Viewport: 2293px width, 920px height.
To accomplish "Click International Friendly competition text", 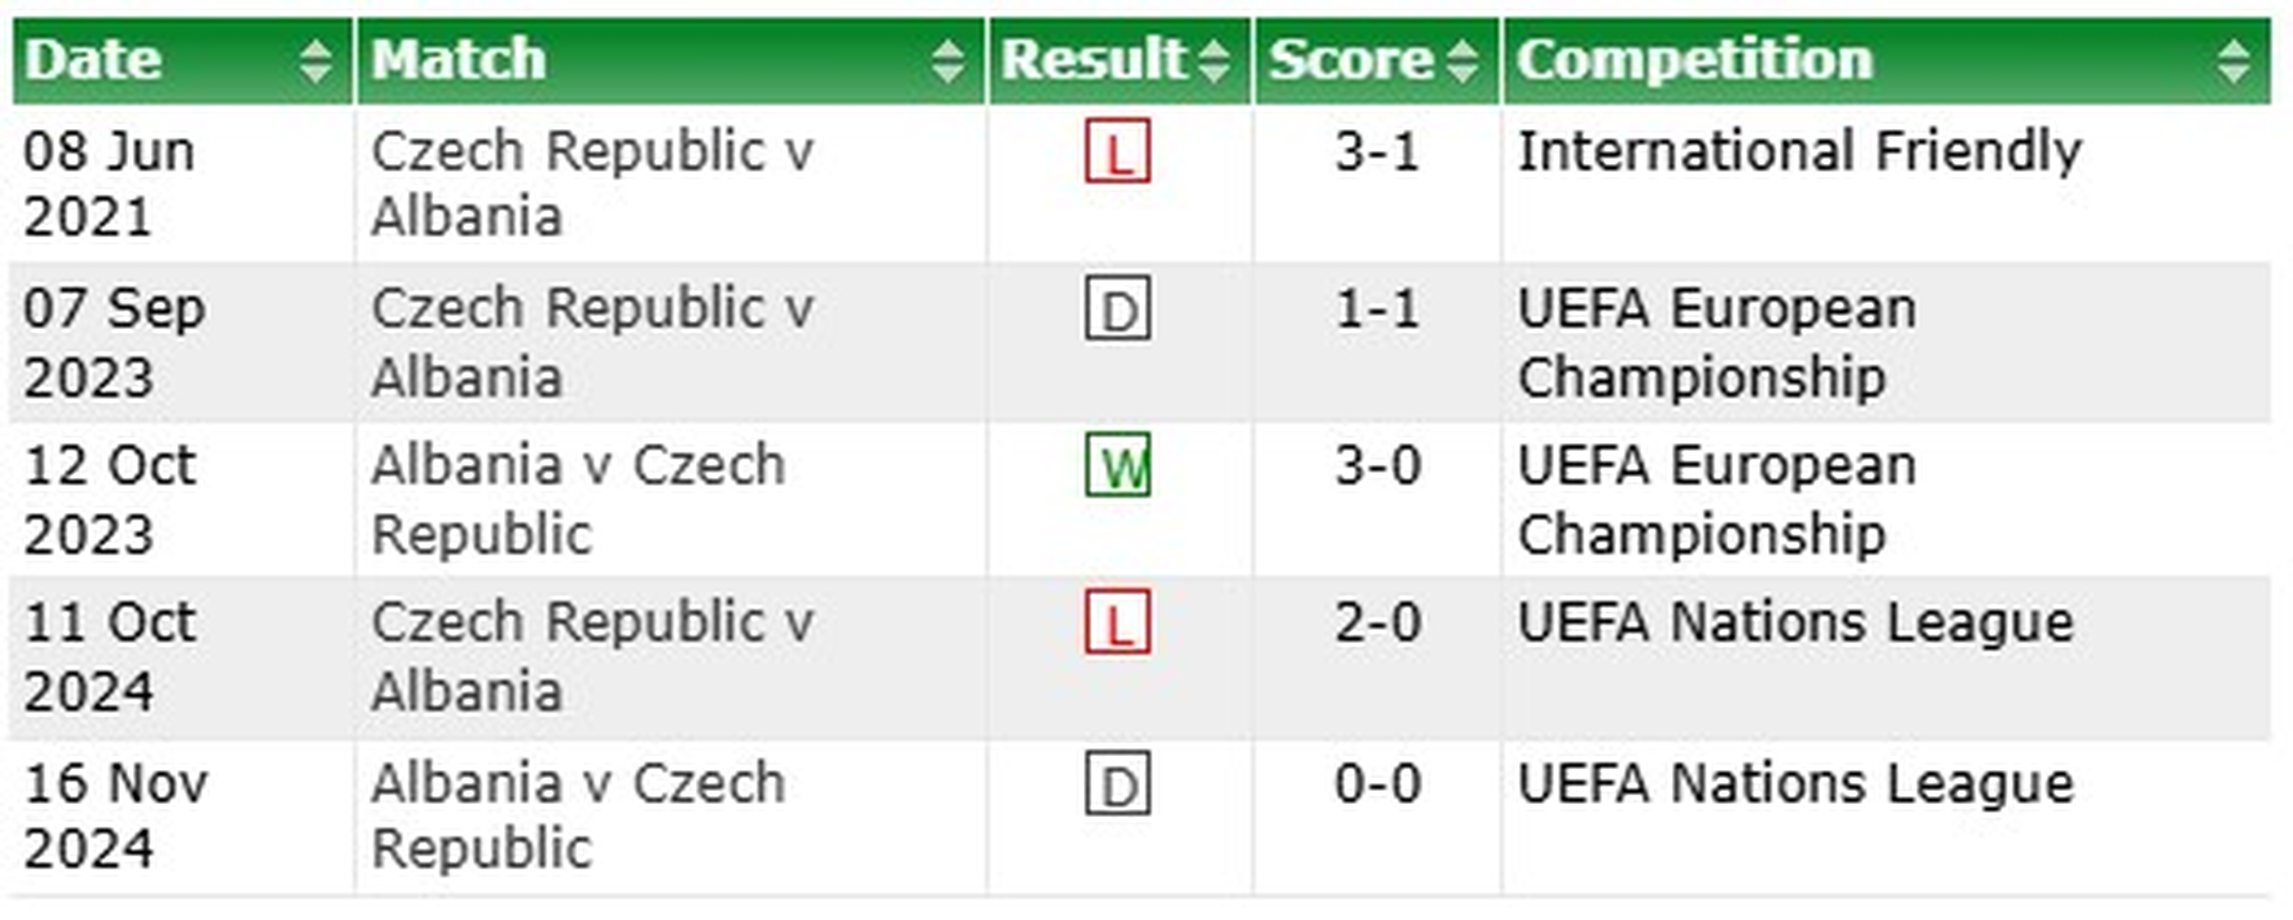I will pyautogui.click(x=1798, y=152).
